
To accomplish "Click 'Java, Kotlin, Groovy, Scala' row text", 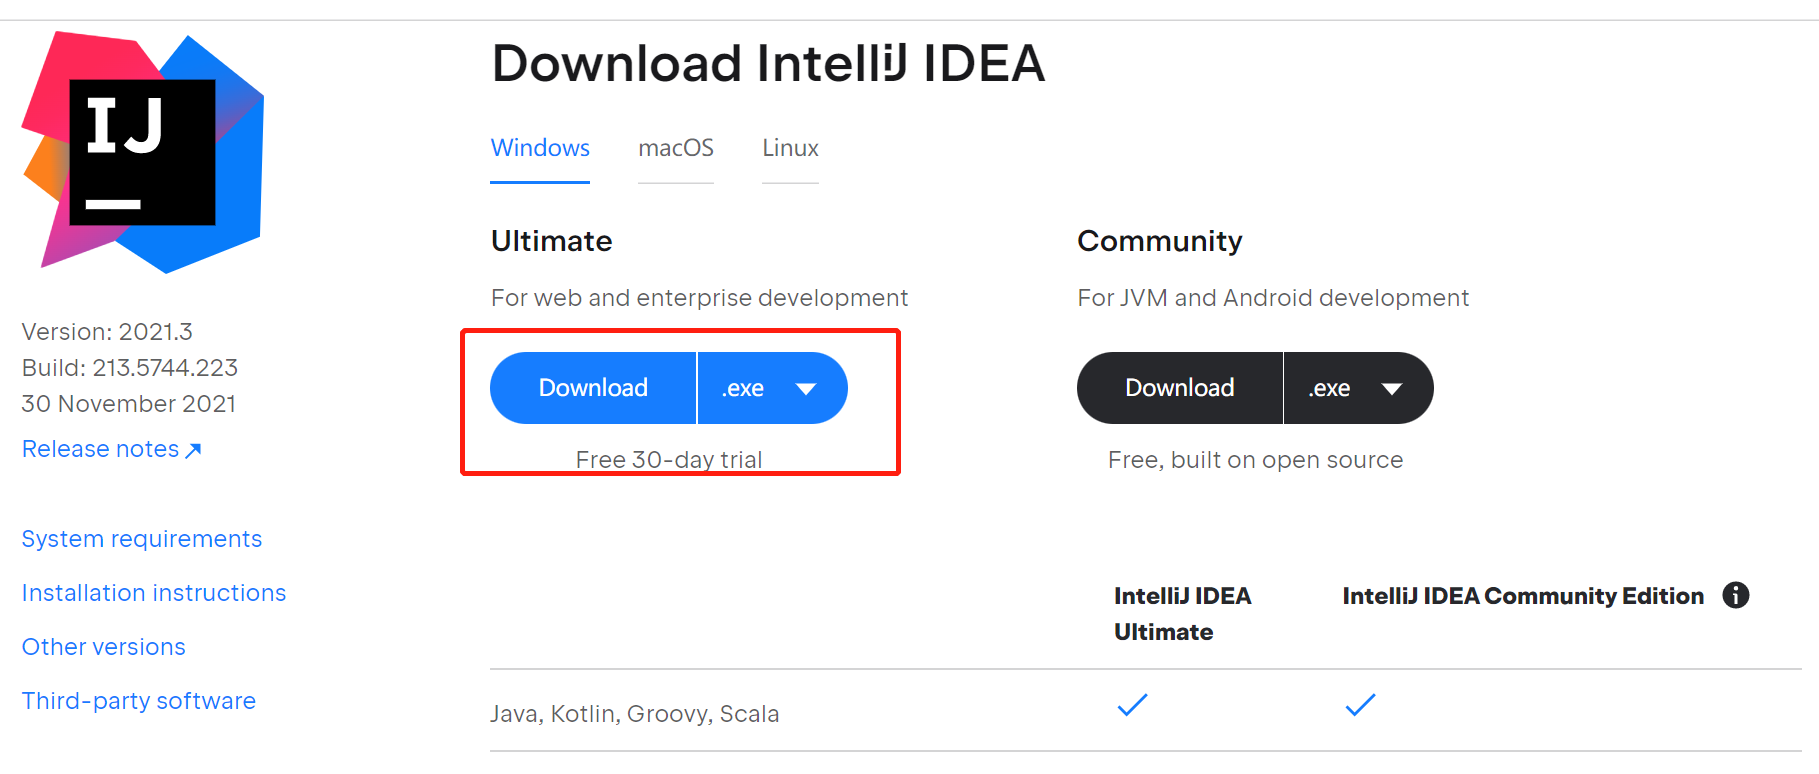I will 634,714.
